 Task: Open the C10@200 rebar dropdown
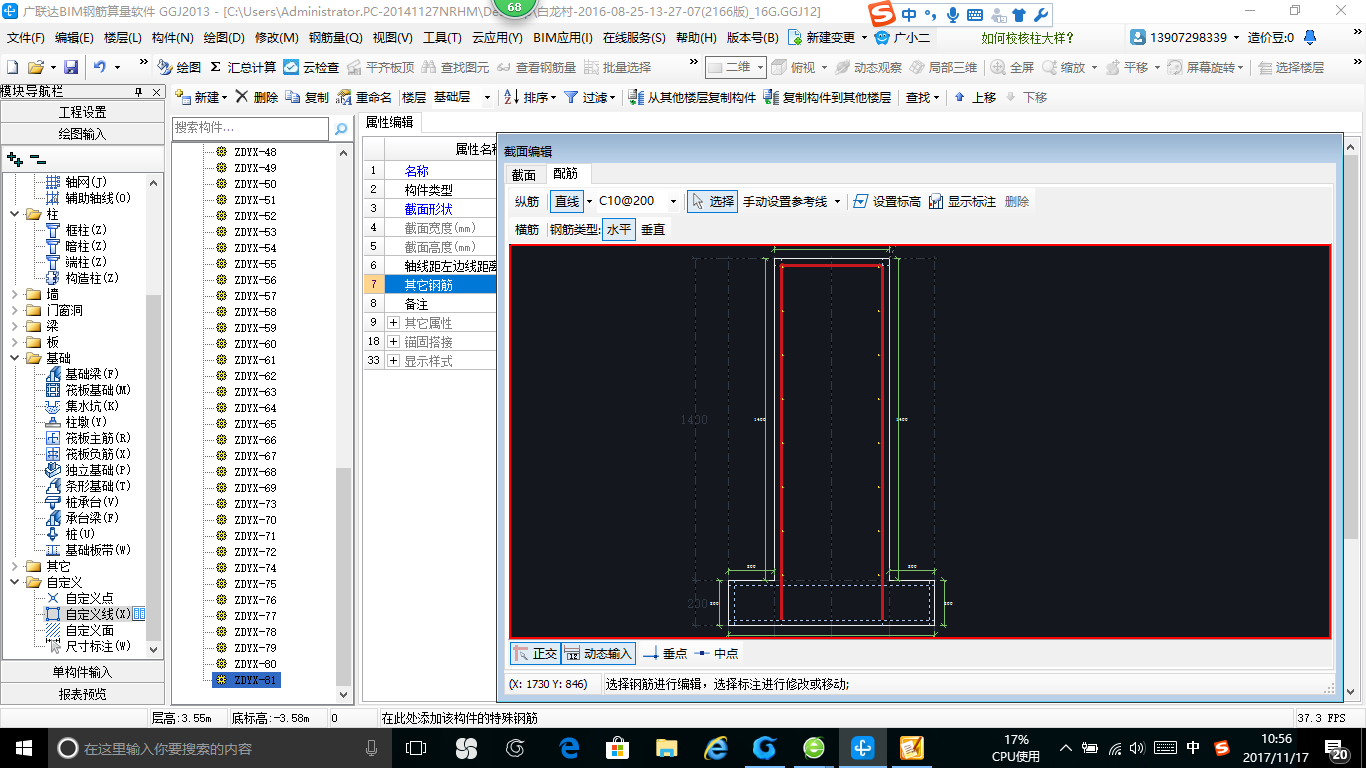click(673, 201)
